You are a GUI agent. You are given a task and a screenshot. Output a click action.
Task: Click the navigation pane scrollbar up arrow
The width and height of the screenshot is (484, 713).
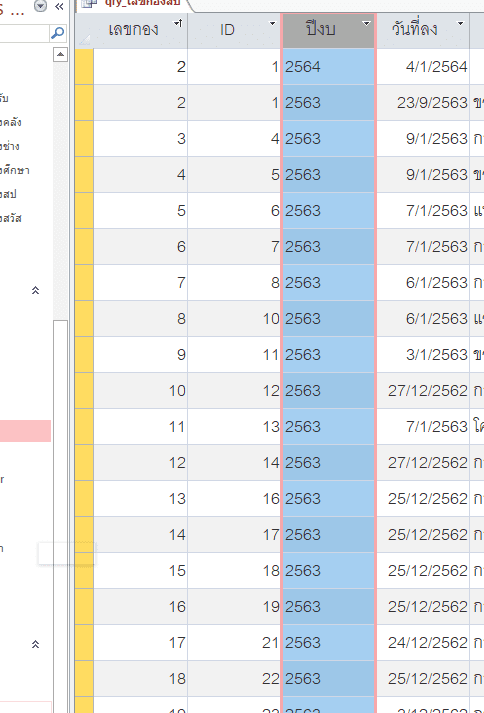click(x=60, y=55)
